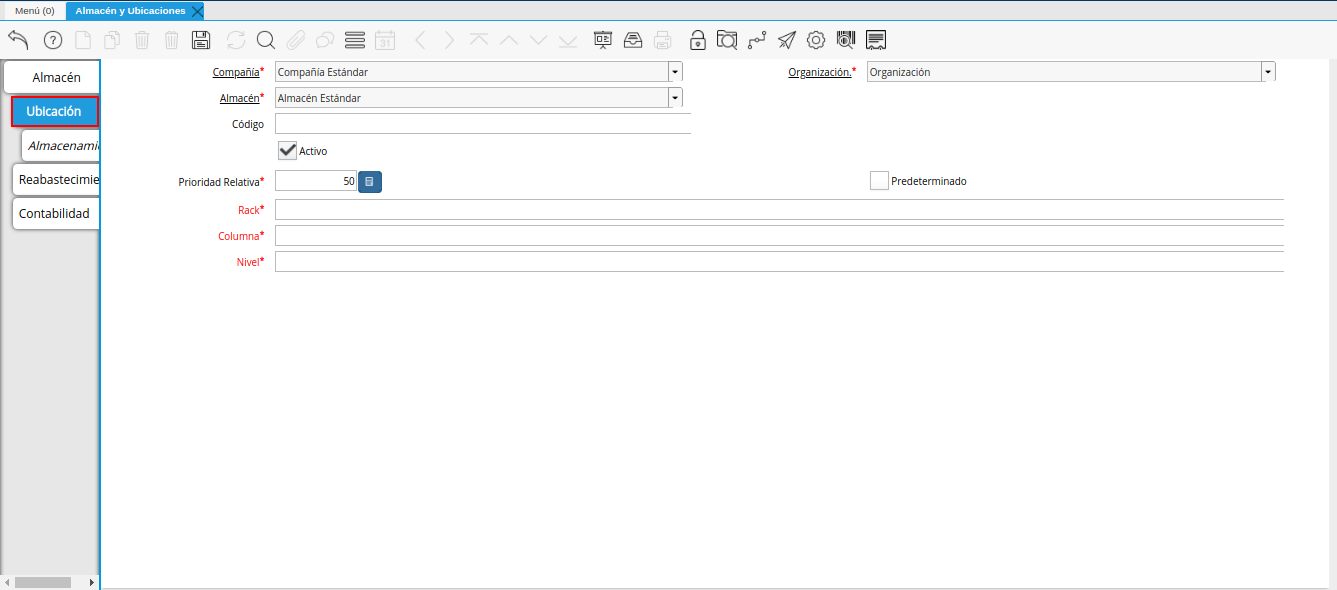
Task: Go to parent record left chevron
Action: (x=420, y=40)
